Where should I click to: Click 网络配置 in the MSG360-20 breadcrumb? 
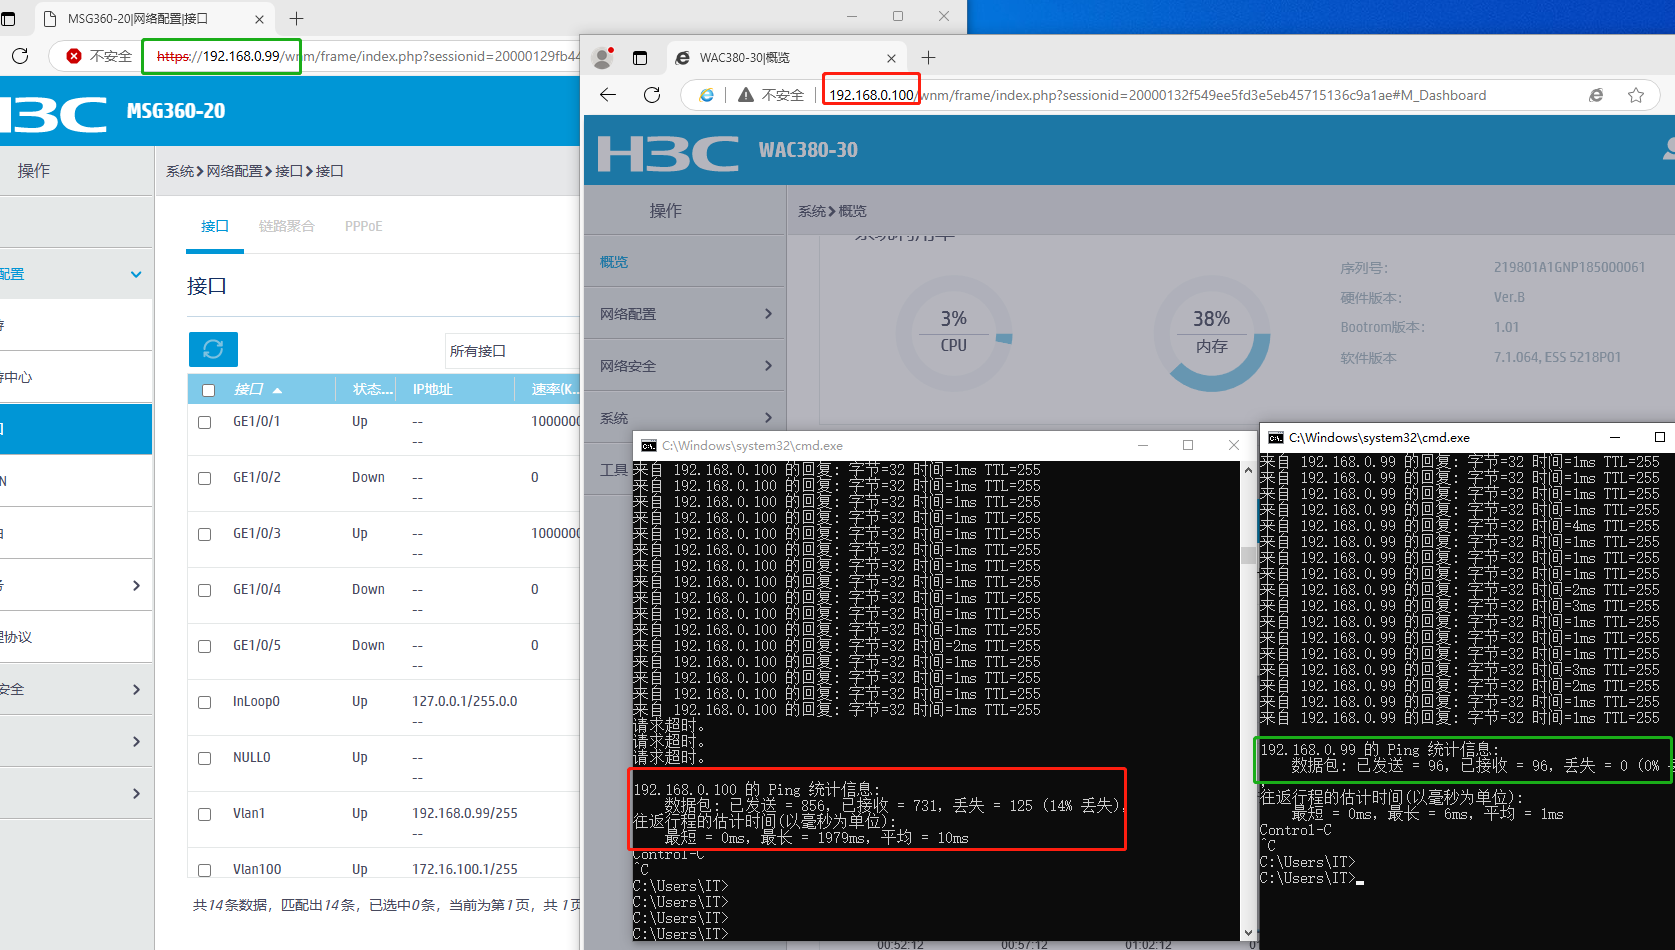(235, 171)
